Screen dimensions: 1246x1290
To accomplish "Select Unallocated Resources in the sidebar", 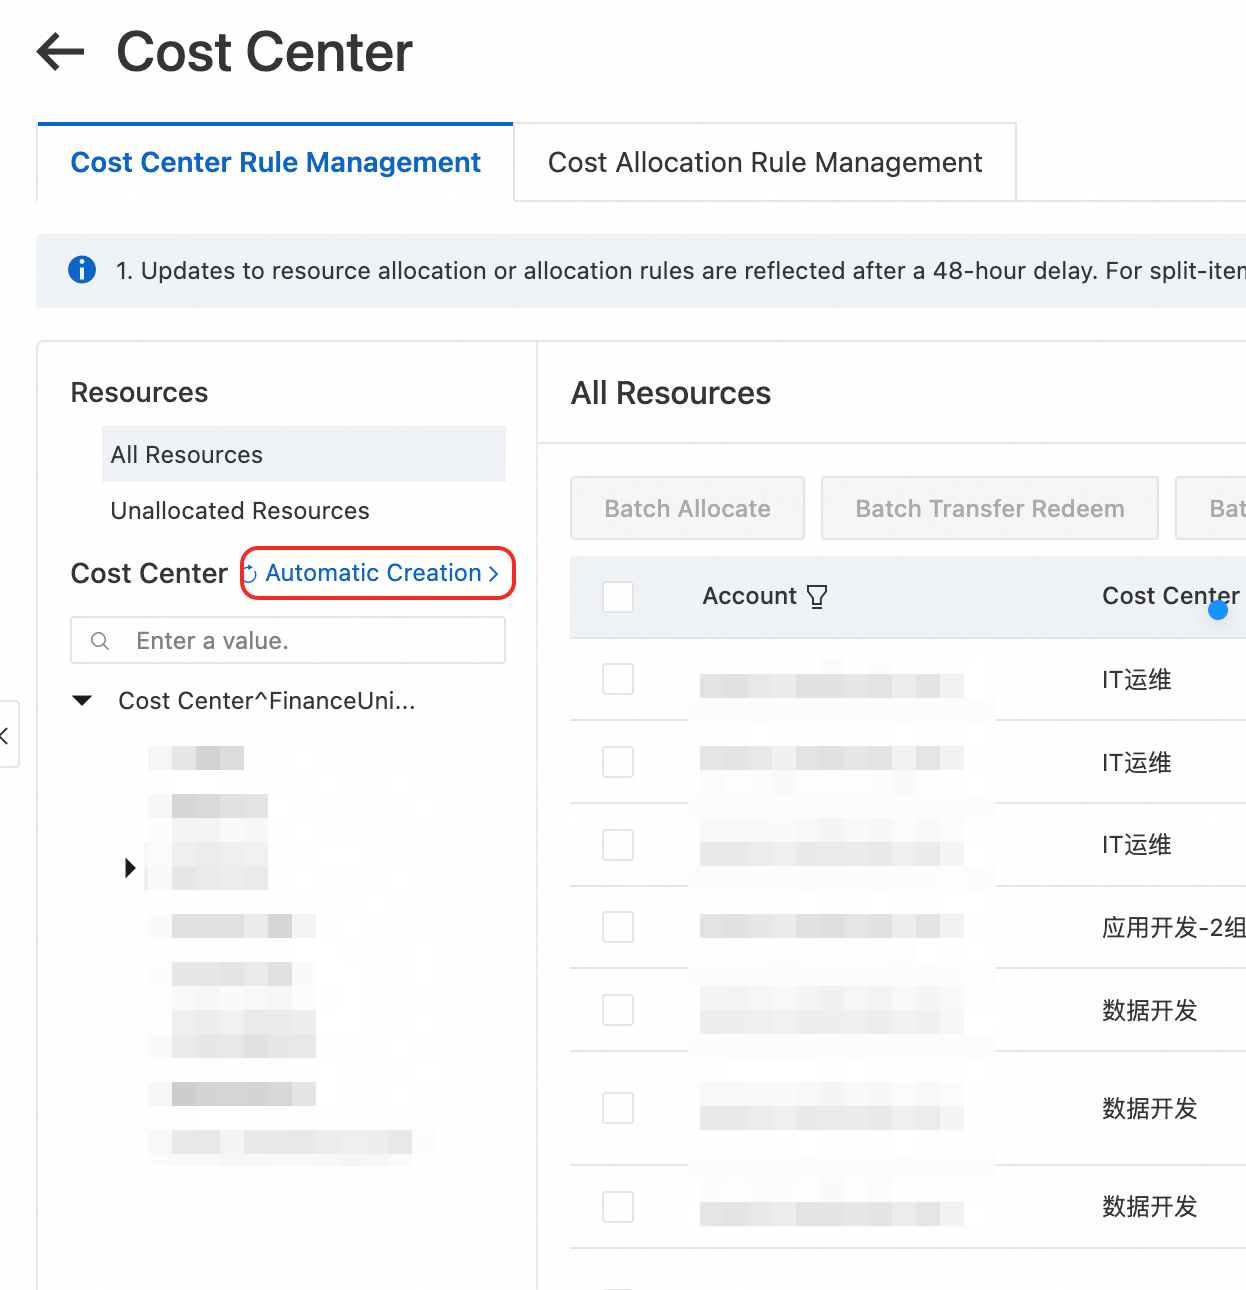I will click(x=240, y=511).
